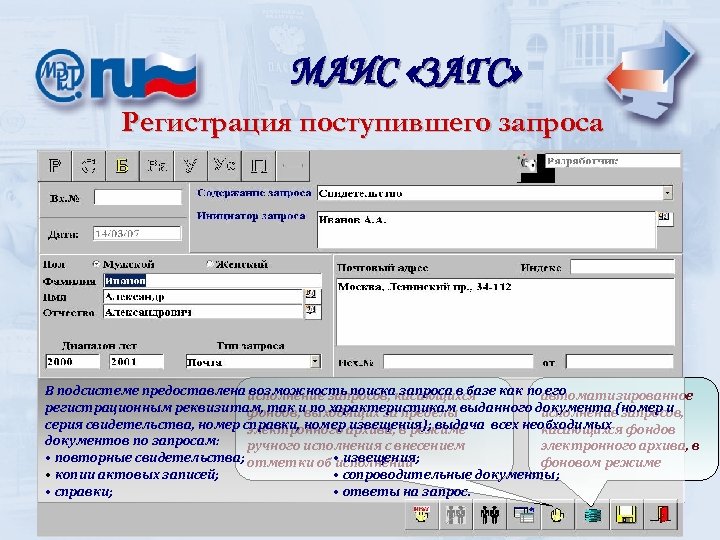Click the year range field showing 2000

73,361
